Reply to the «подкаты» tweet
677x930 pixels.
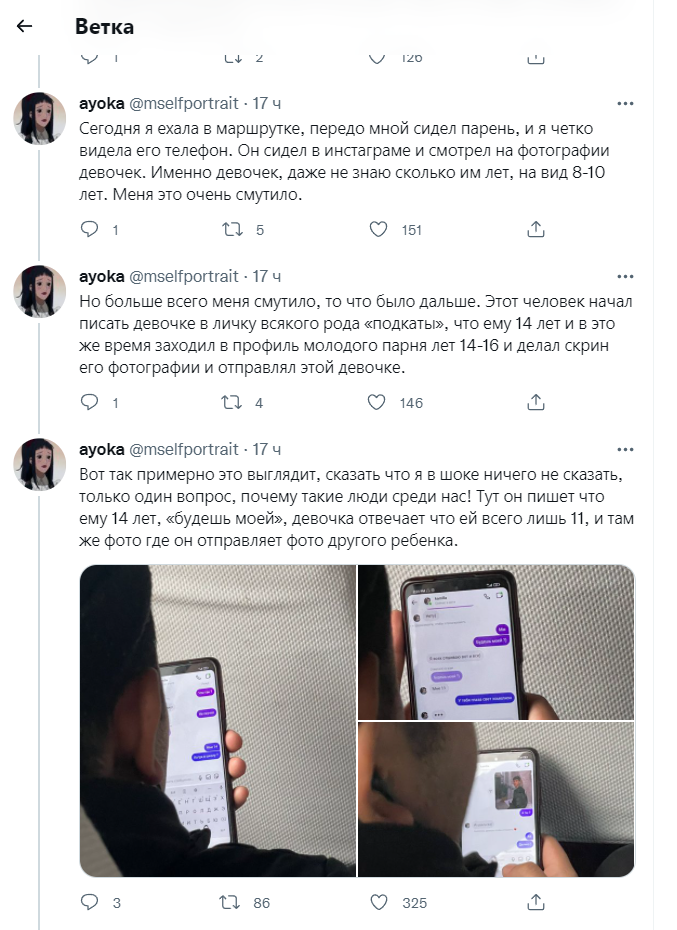(90, 402)
